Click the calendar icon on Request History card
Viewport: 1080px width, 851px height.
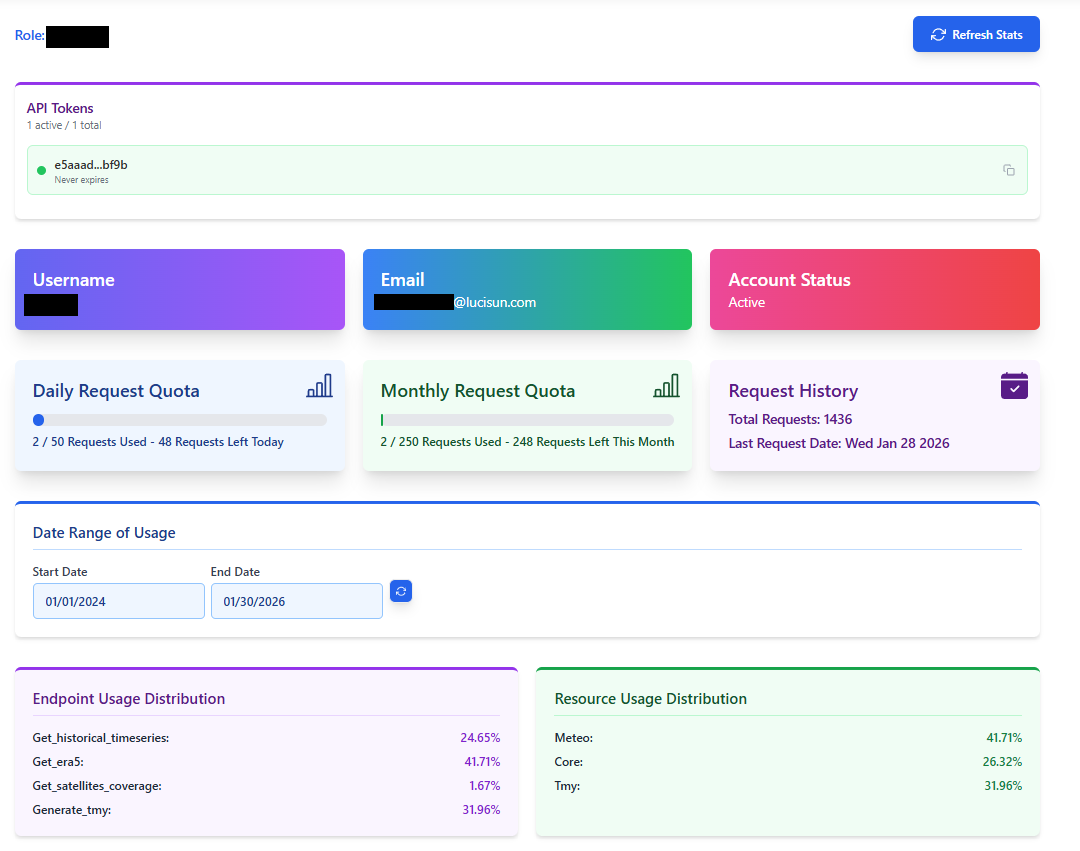(1014, 384)
